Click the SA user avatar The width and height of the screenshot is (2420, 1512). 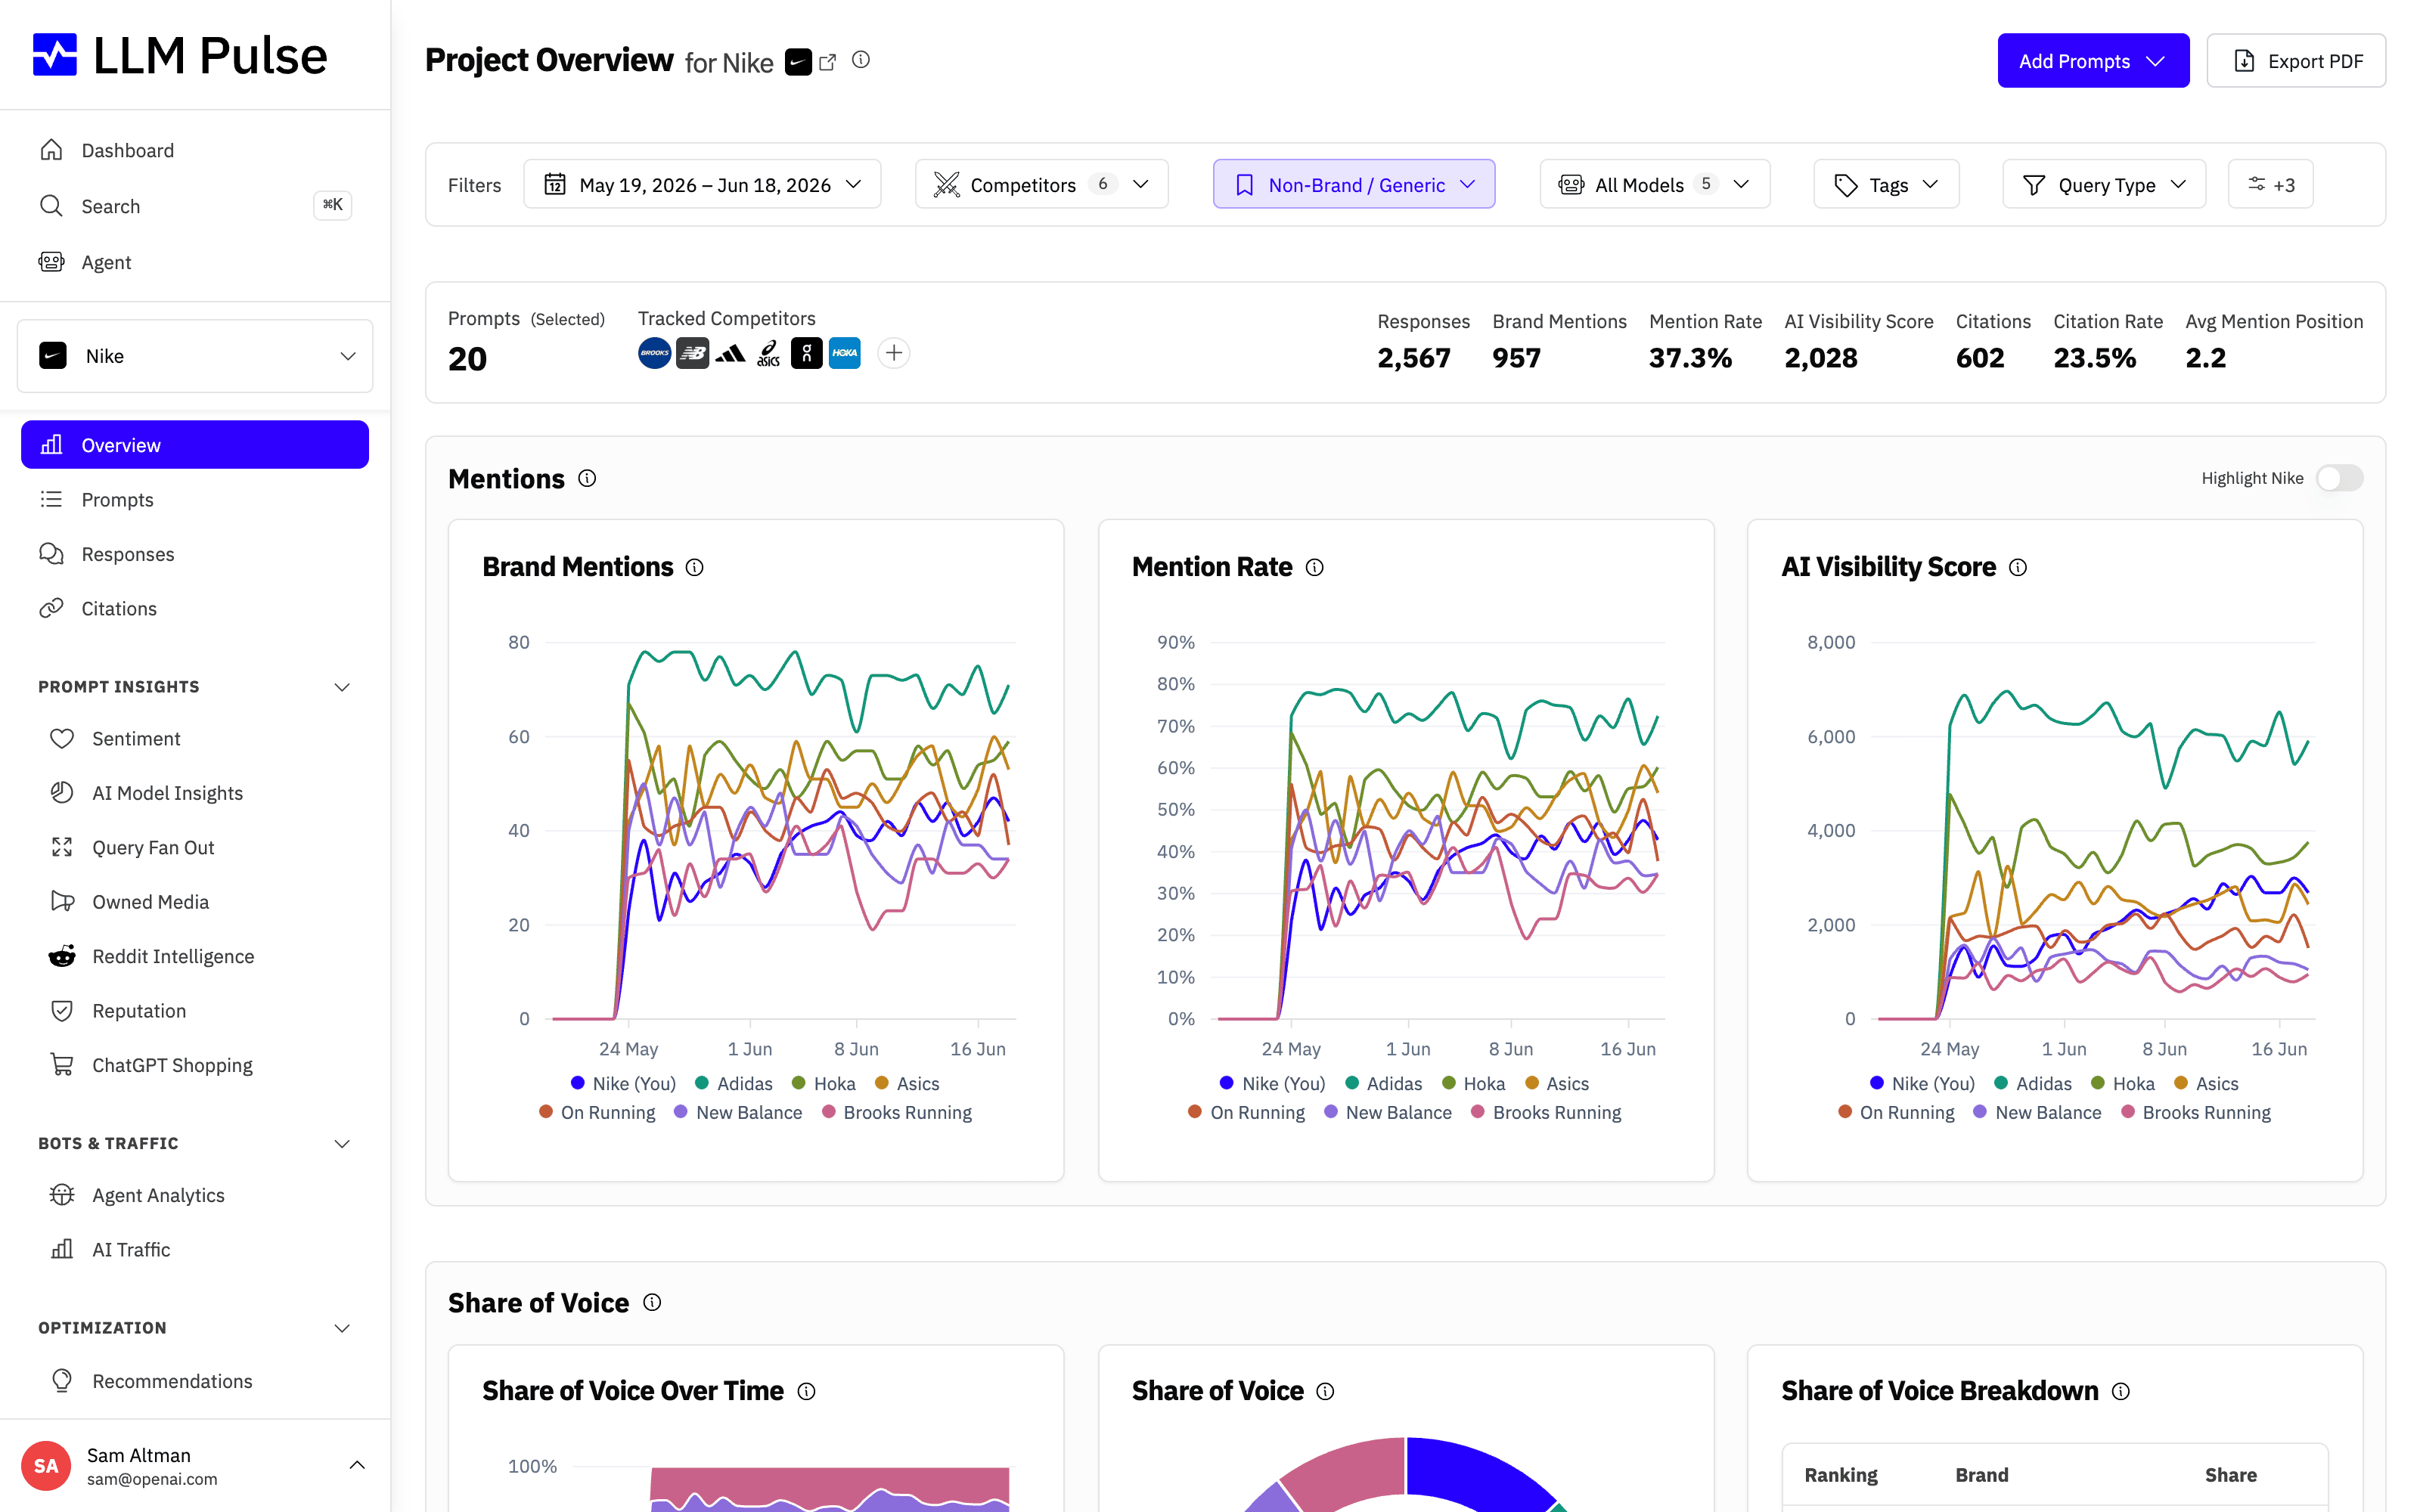pos(46,1466)
